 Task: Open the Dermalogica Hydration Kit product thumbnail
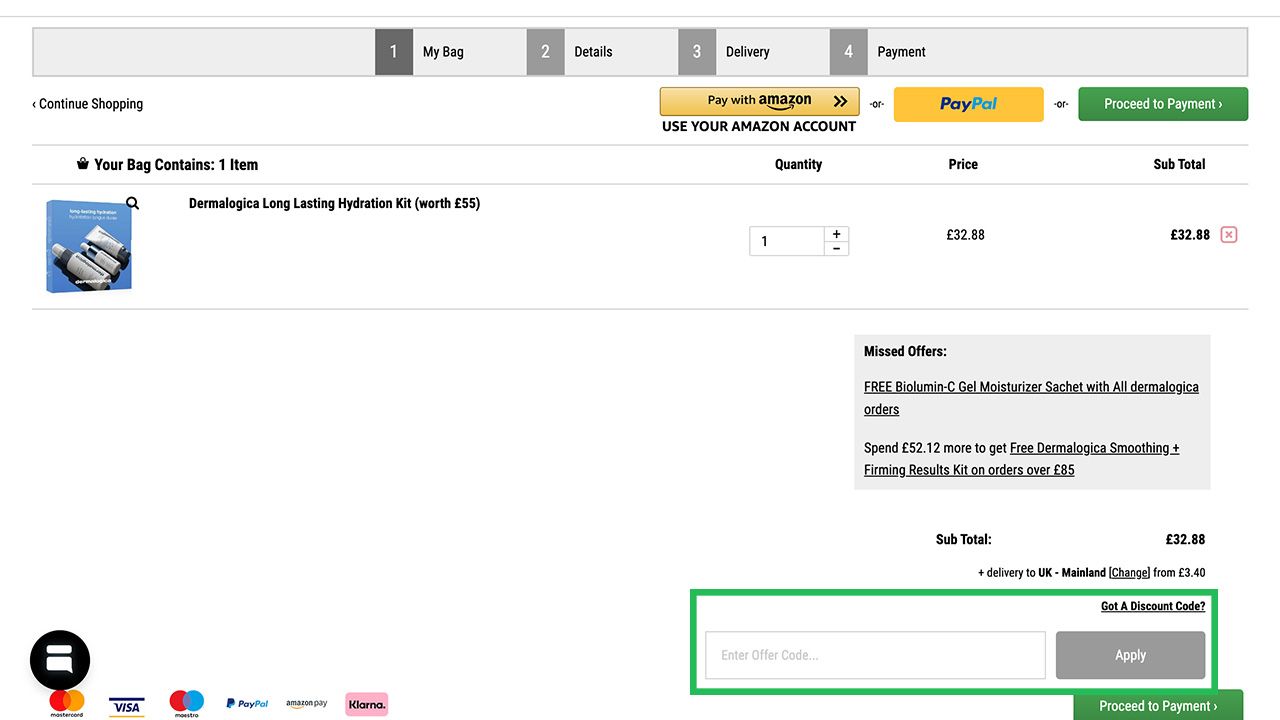pos(89,246)
